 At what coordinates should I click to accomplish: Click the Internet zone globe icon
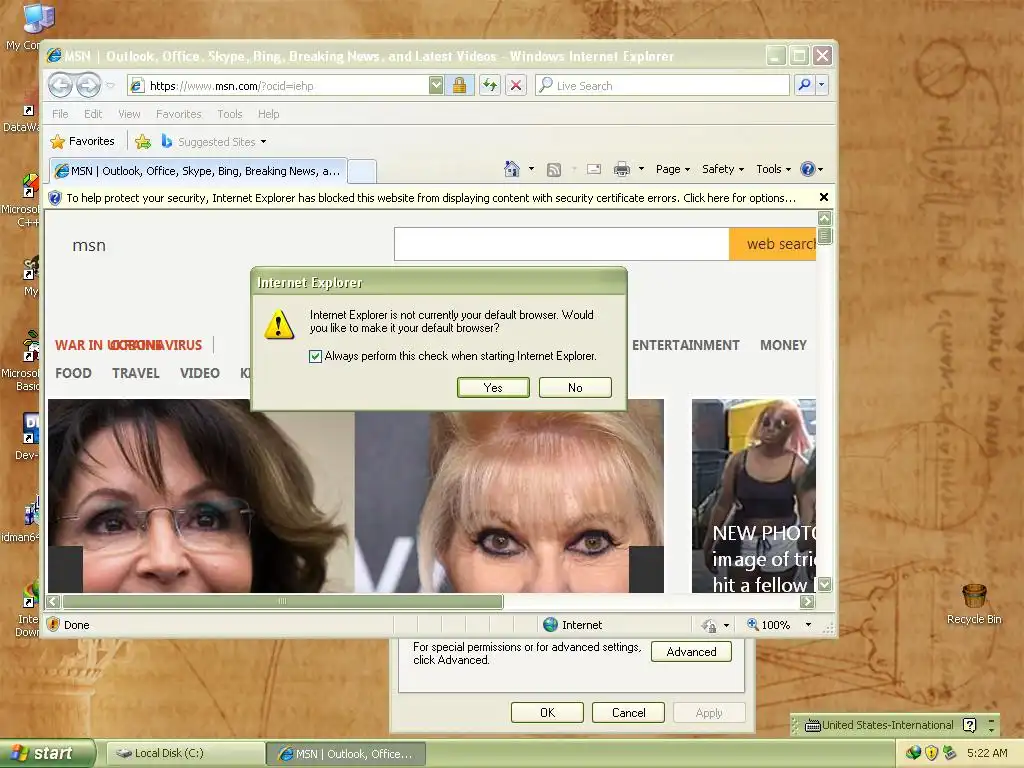point(551,625)
